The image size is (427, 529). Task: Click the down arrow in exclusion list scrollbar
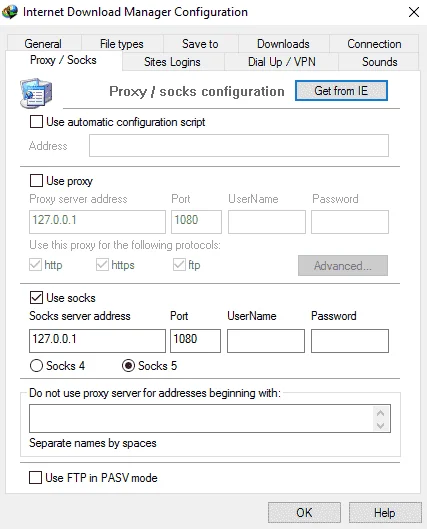coord(380,425)
